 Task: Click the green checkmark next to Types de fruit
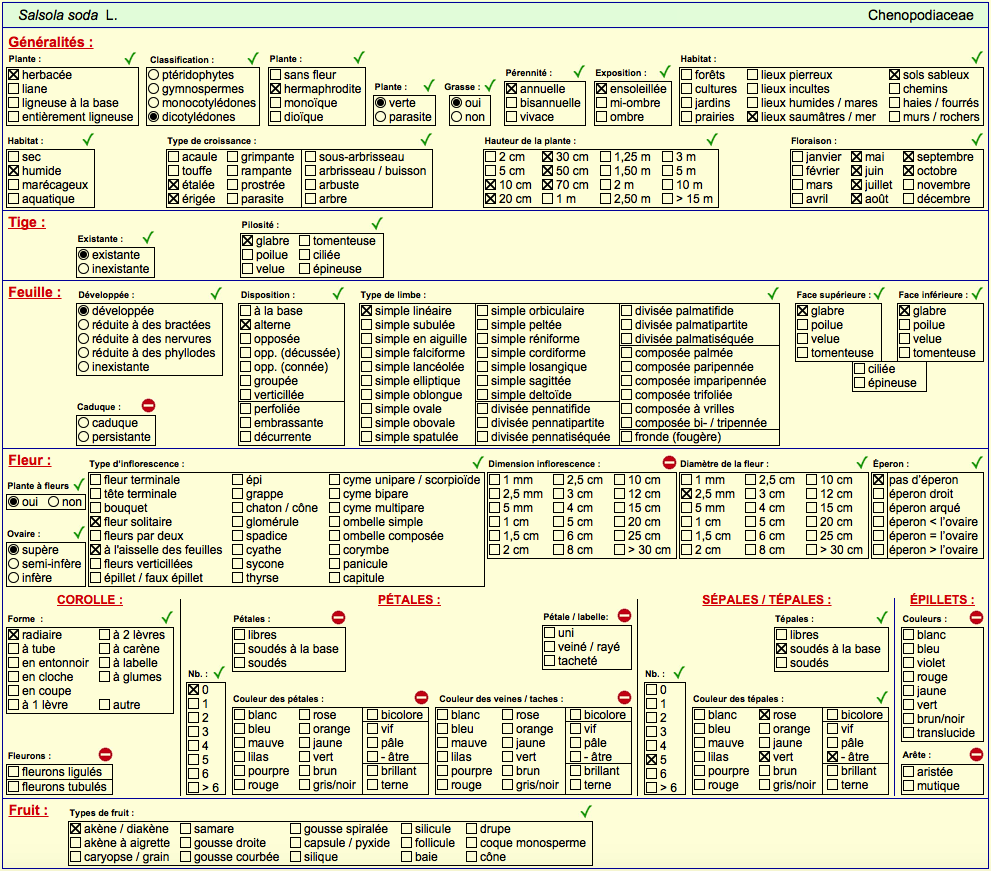(x=586, y=811)
